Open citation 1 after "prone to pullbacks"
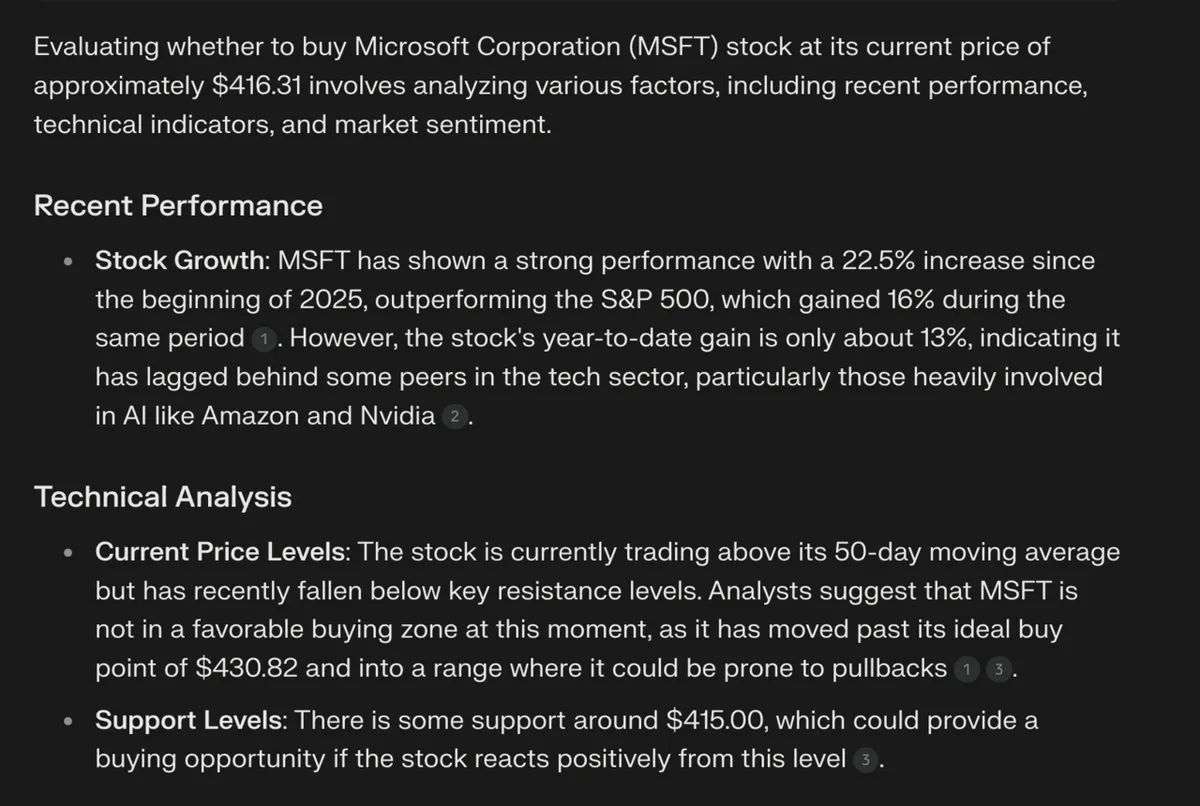This screenshot has height=806, width=1200. (x=966, y=670)
